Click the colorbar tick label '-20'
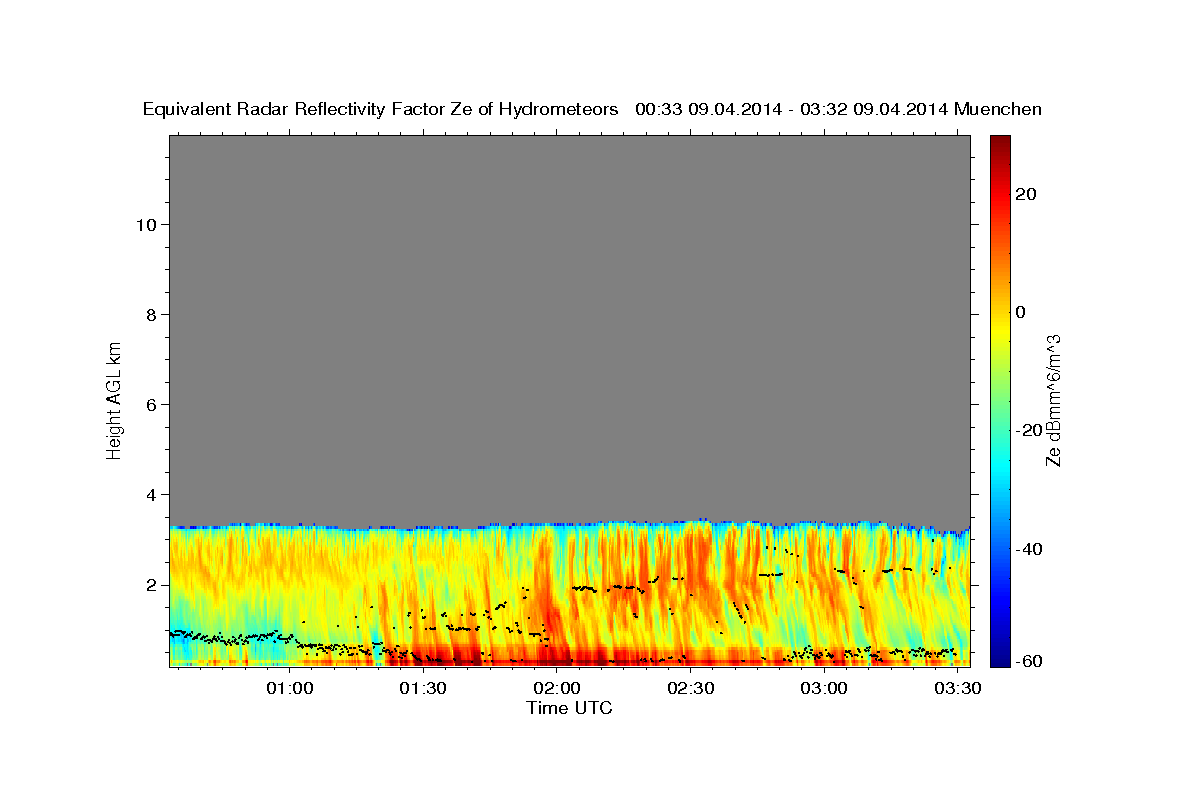Viewport: 1200px width, 800px height. coord(1028,430)
